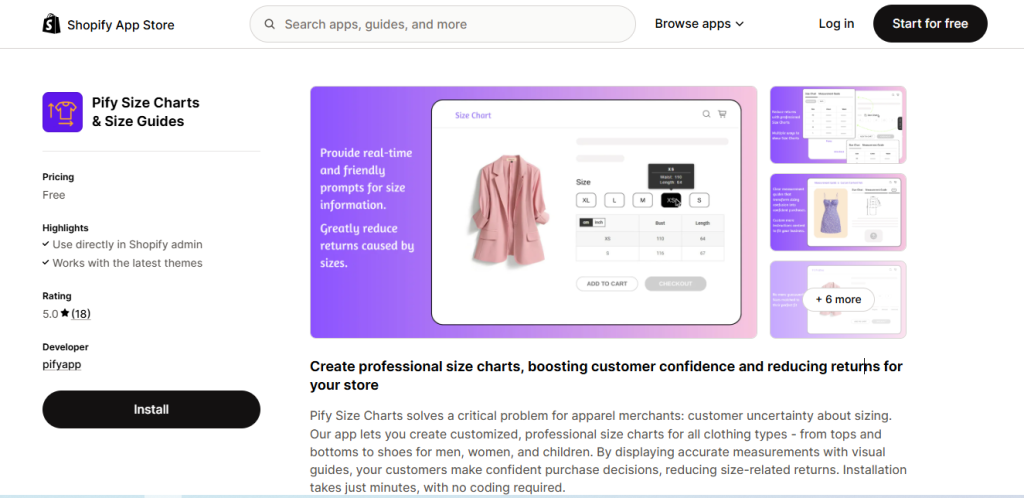Click the Browse apps chevron arrow
The image size is (1024, 498).
coord(739,24)
